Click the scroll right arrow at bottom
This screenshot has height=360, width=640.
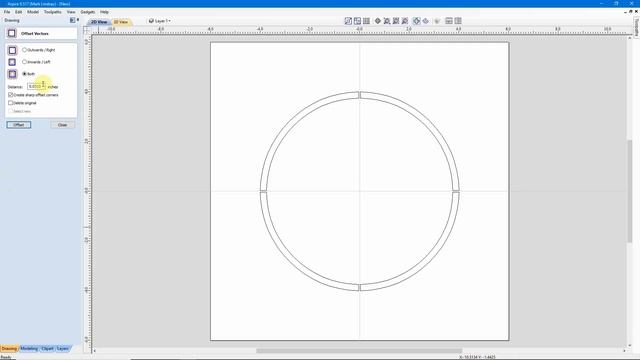point(624,351)
